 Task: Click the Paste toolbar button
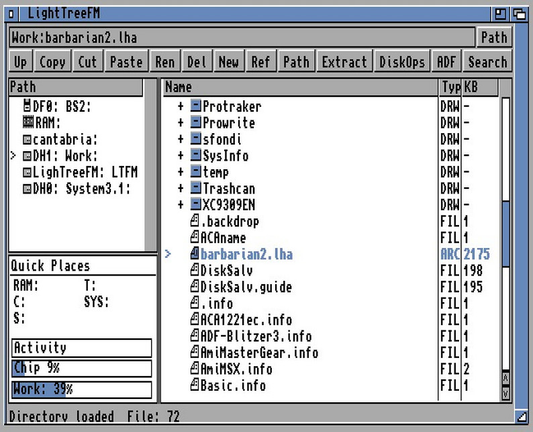pos(126,62)
